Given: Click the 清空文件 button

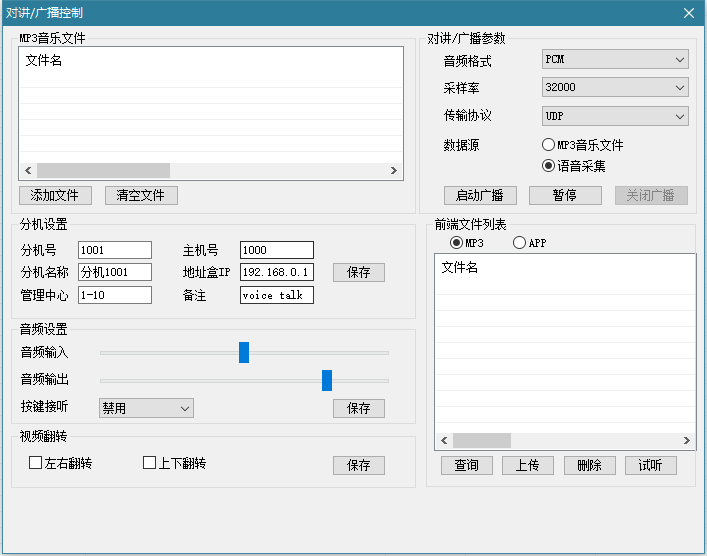Looking at the screenshot, I should (141, 195).
